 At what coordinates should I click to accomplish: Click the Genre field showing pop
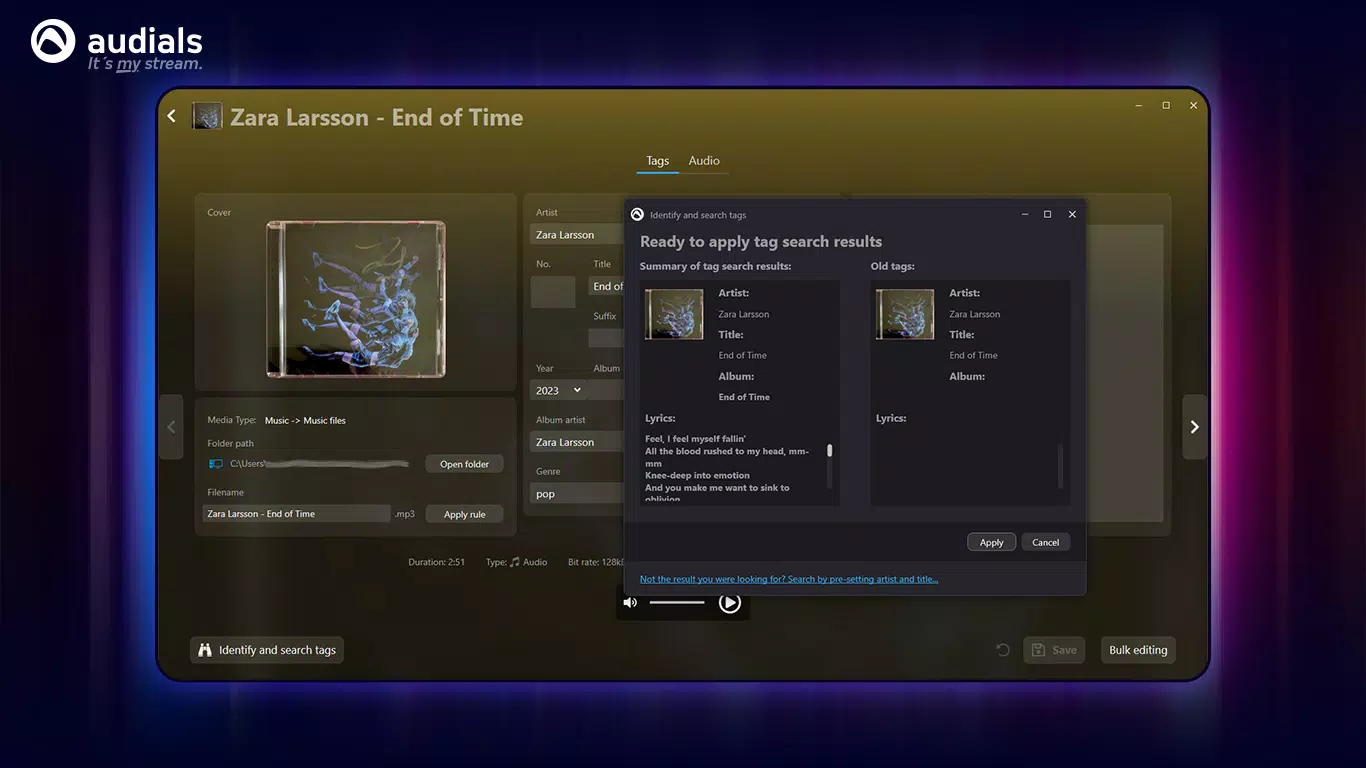pos(577,494)
